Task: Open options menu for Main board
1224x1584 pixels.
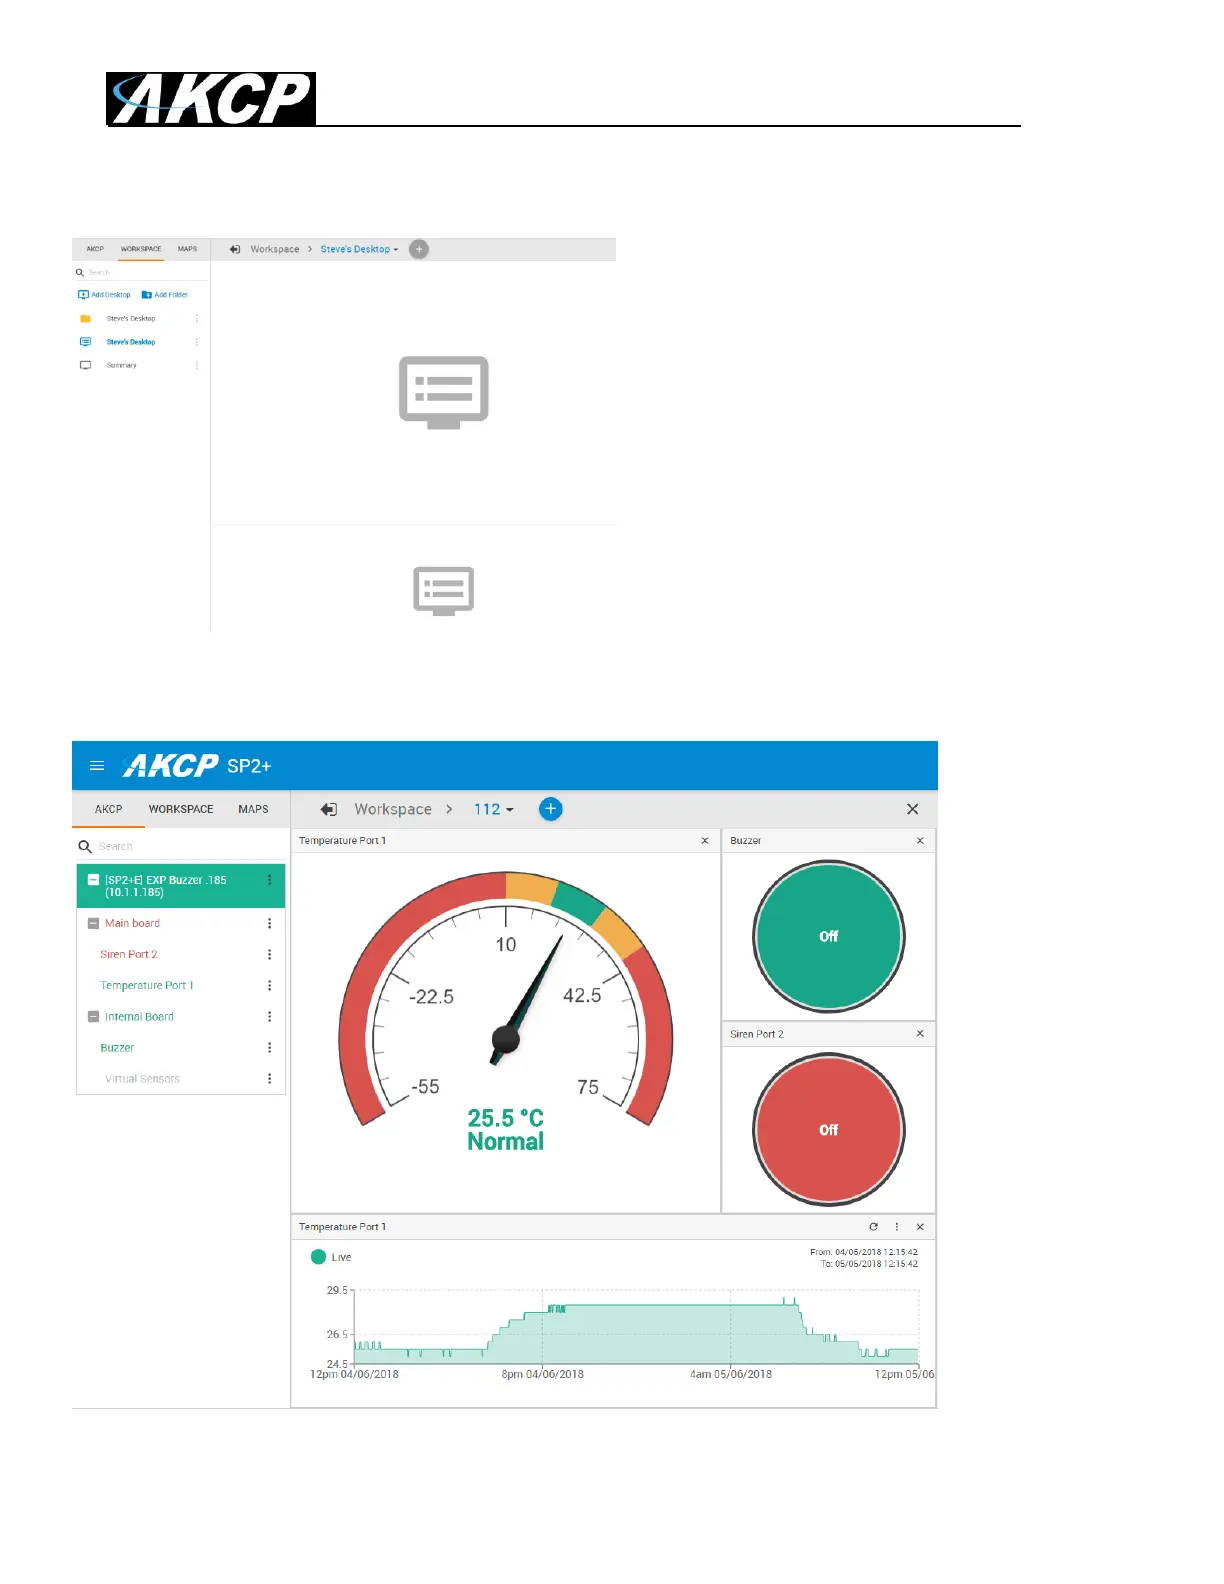Action: [269, 924]
